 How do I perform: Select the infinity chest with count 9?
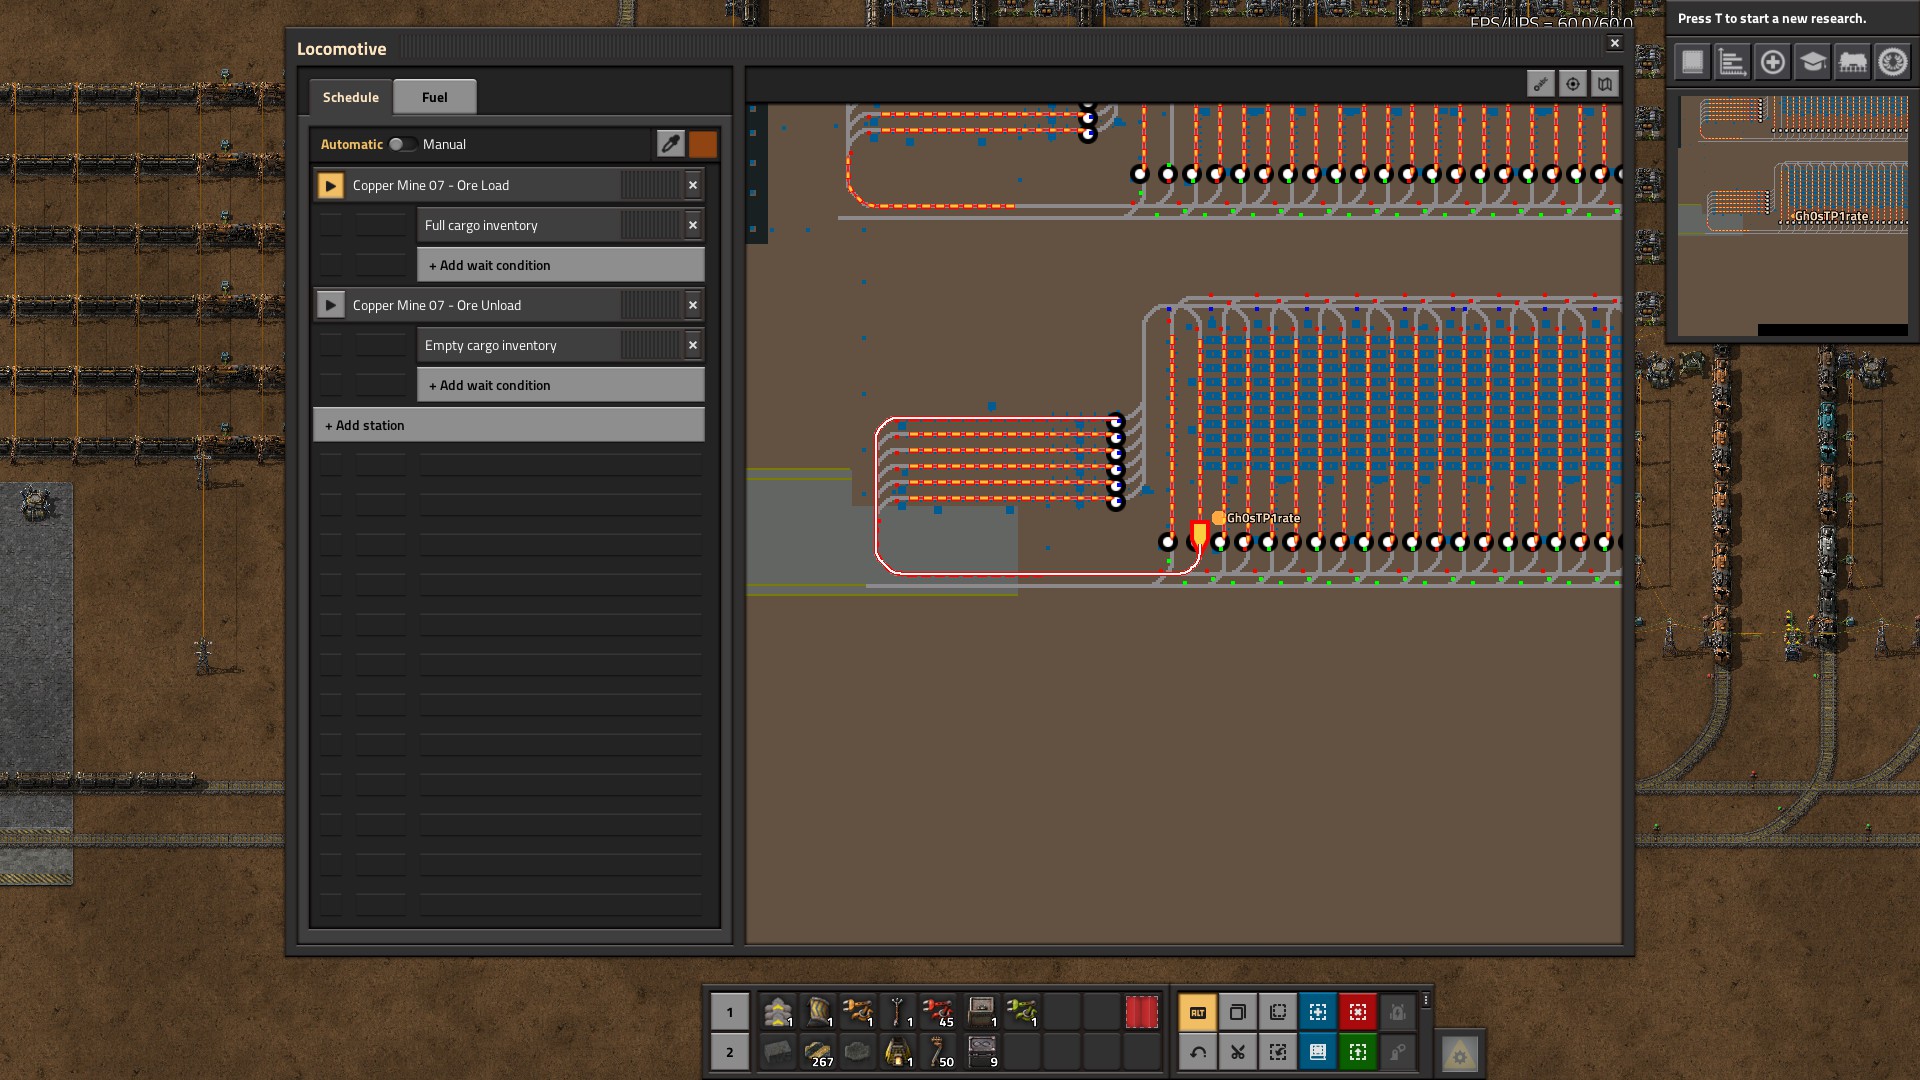click(982, 1052)
